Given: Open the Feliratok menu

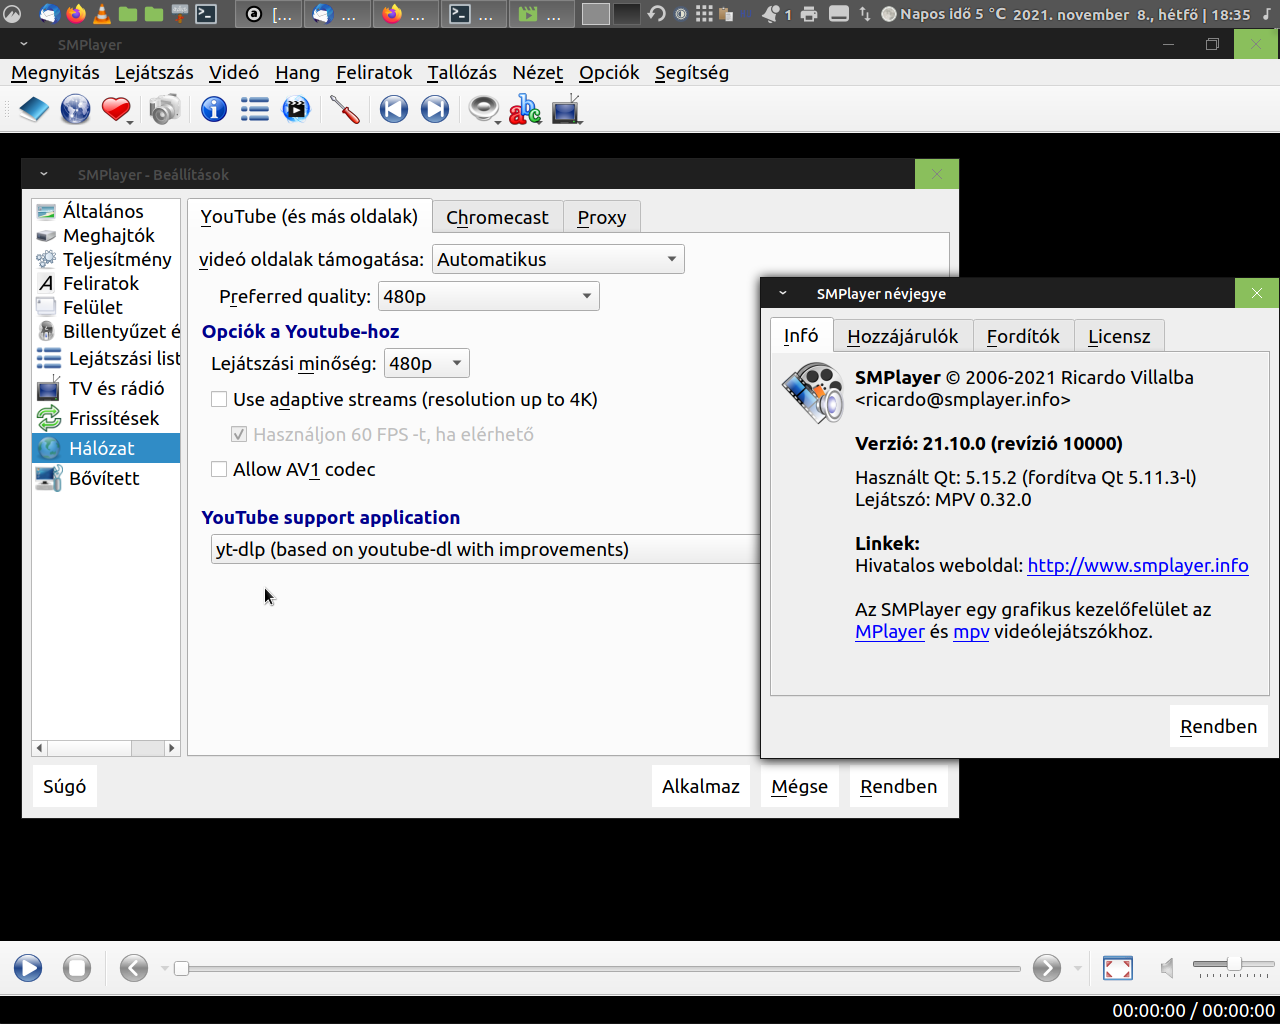Looking at the screenshot, I should (x=374, y=72).
